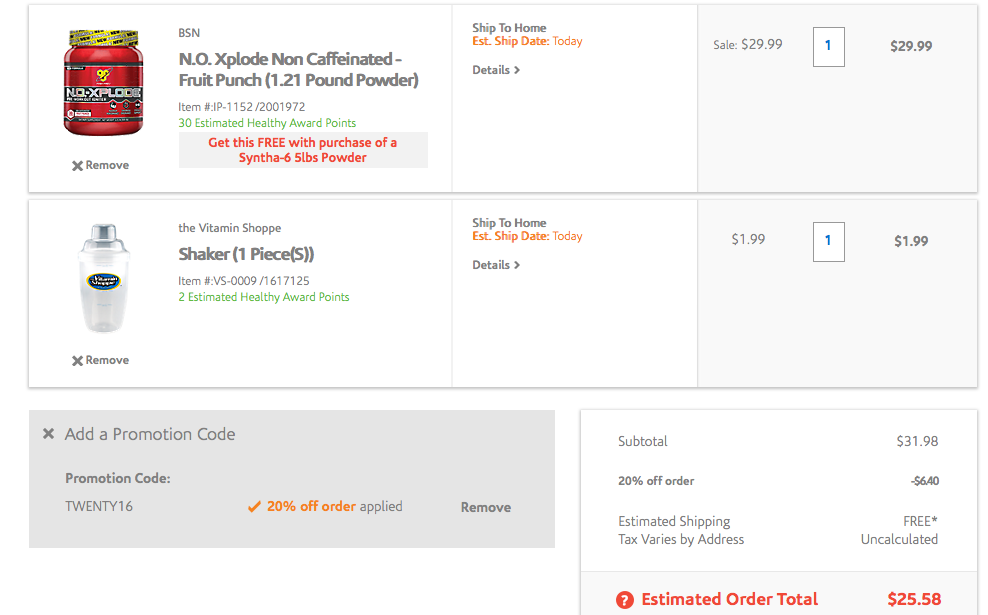Image resolution: width=988 pixels, height=615 pixels.
Task: Collapse the Add a Promotion Code panel
Action: (49, 434)
